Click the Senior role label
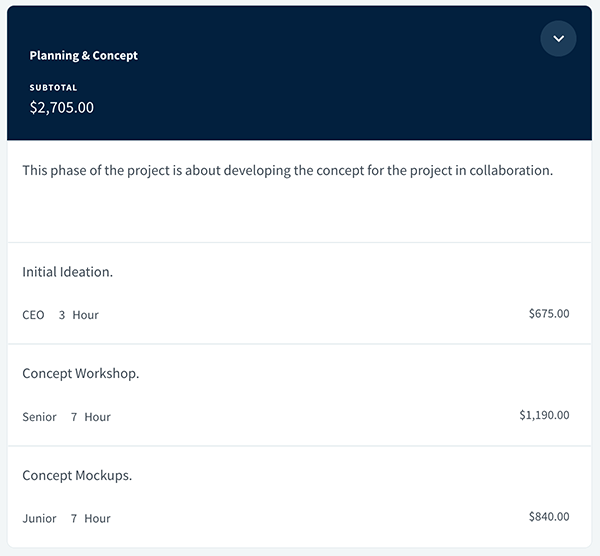The height and width of the screenshot is (556, 600). coord(39,417)
